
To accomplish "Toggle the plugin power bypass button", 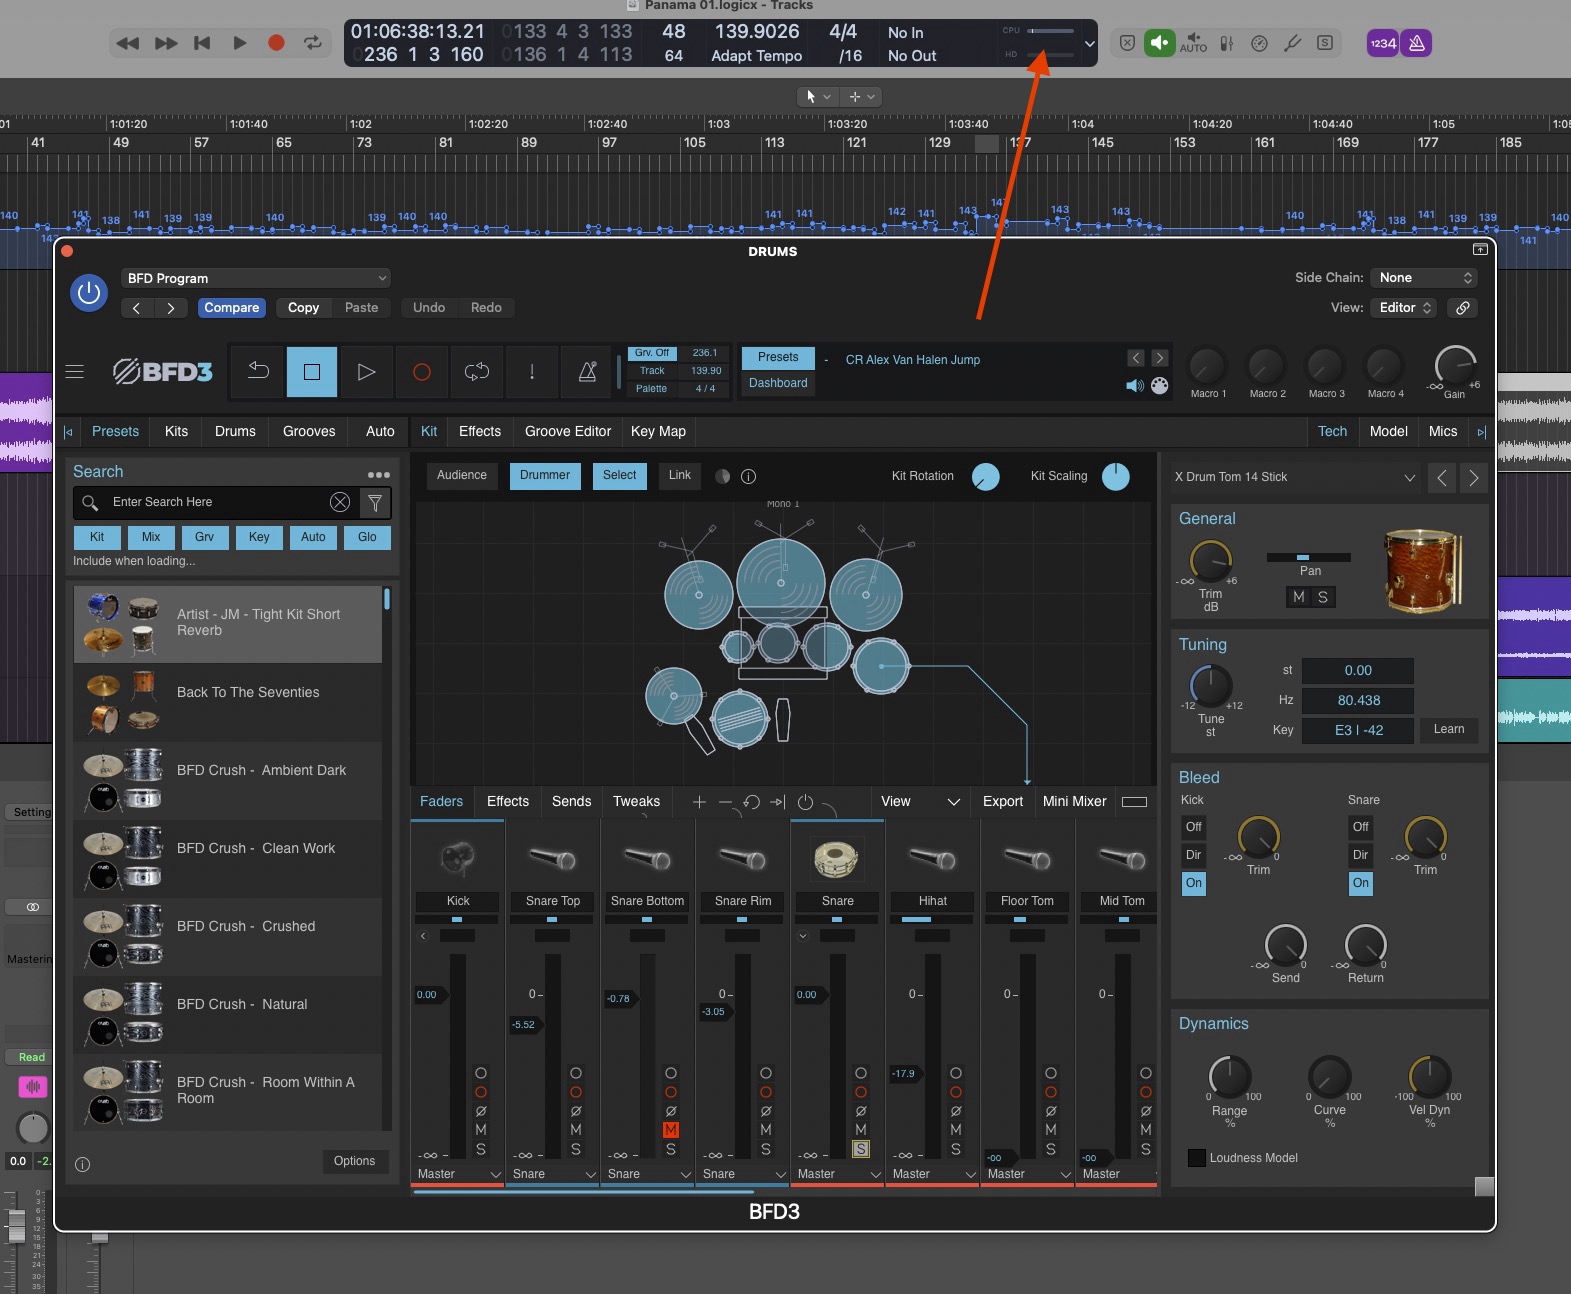I will tap(89, 293).
